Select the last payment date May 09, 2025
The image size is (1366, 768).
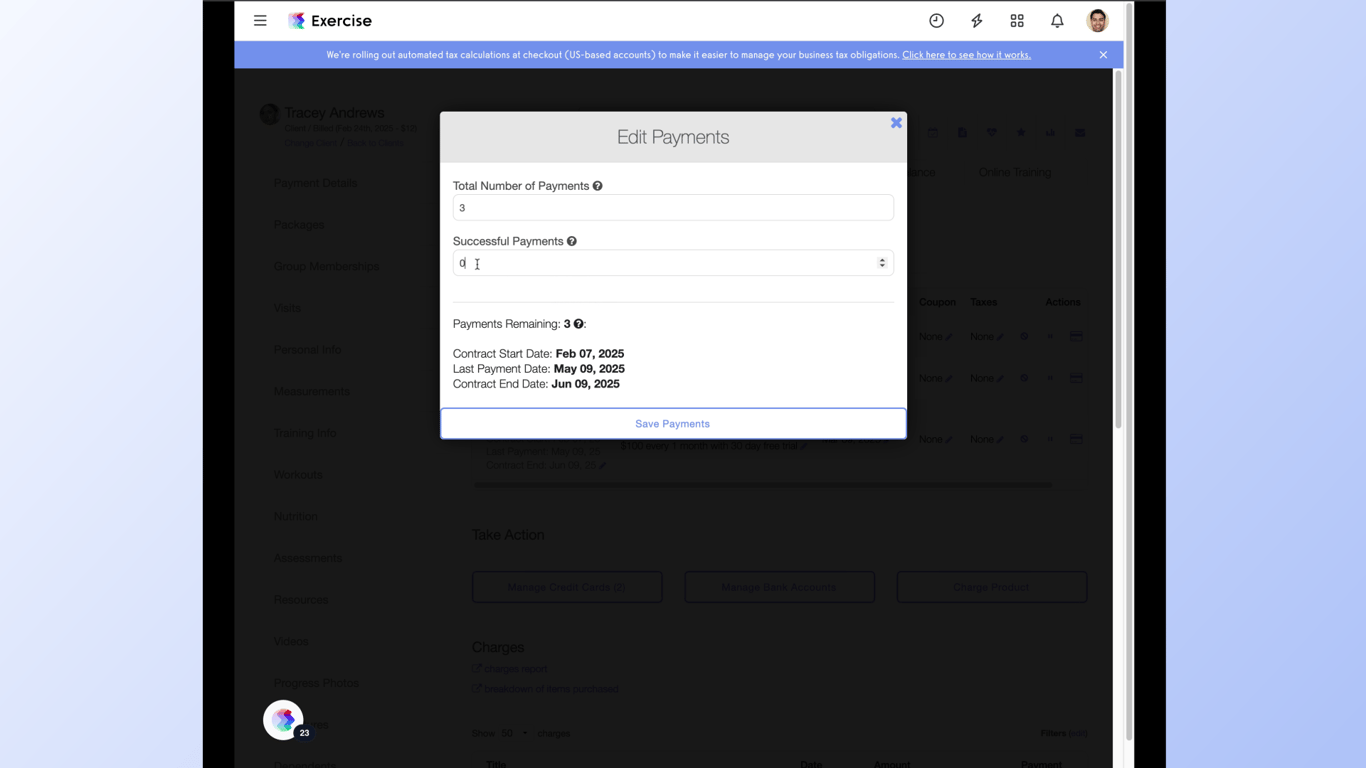pyautogui.click(x=589, y=369)
